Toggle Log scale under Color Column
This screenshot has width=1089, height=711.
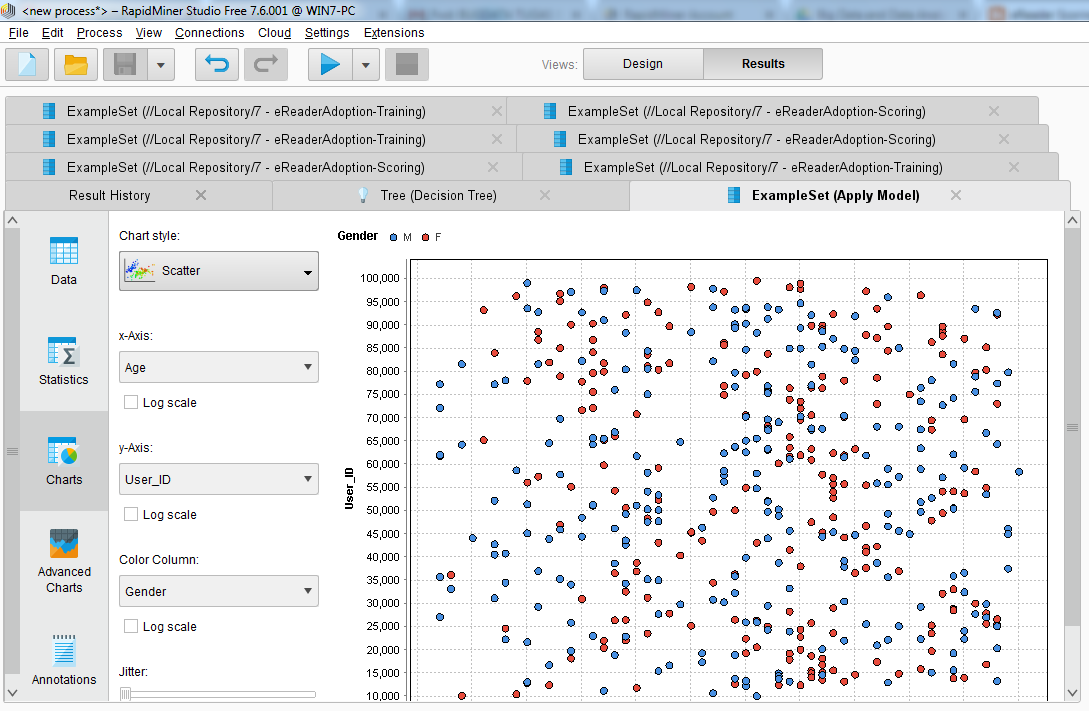tap(130, 626)
